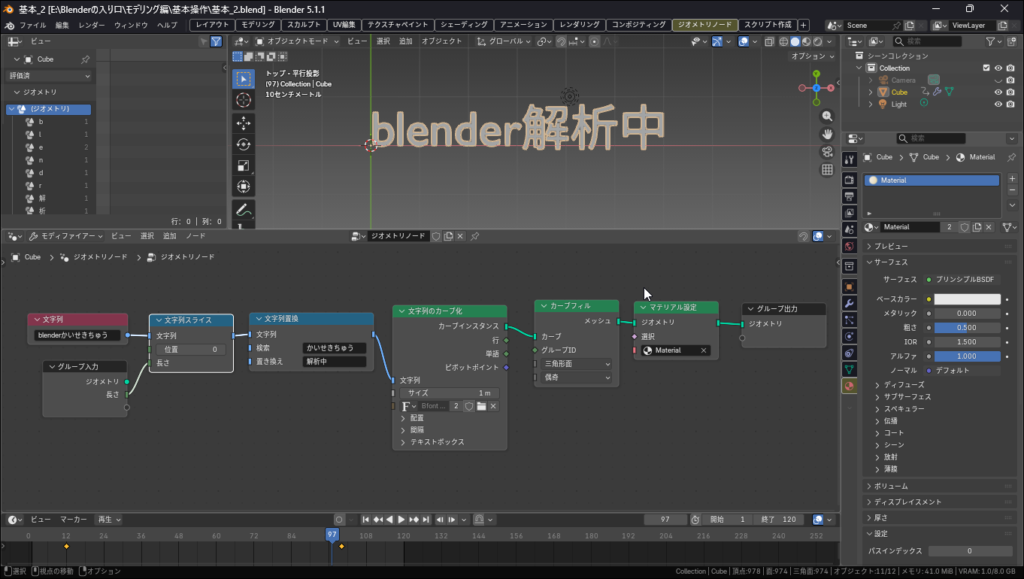Clear Material in Set Material node
This screenshot has height=579, width=1024.
click(703, 351)
